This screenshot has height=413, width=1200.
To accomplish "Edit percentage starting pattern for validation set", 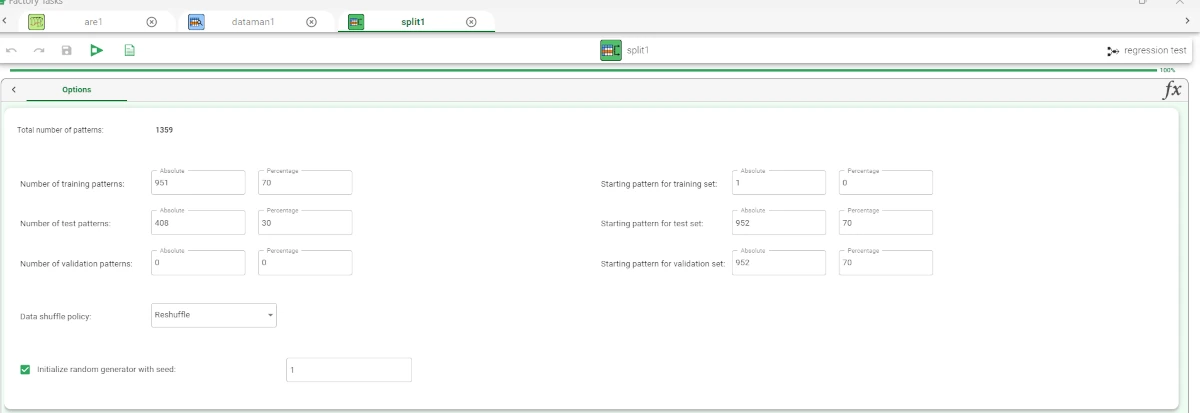I will [x=885, y=262].
